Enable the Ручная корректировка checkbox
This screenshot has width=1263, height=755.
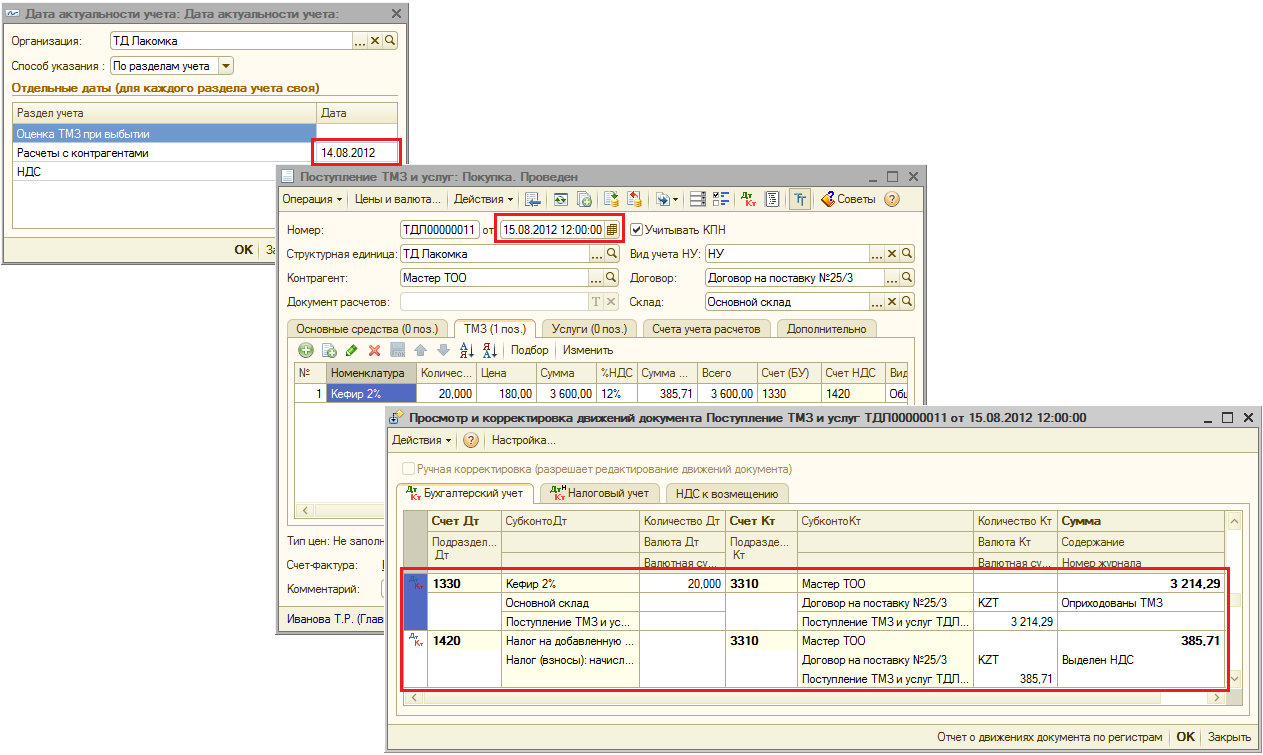coord(407,468)
